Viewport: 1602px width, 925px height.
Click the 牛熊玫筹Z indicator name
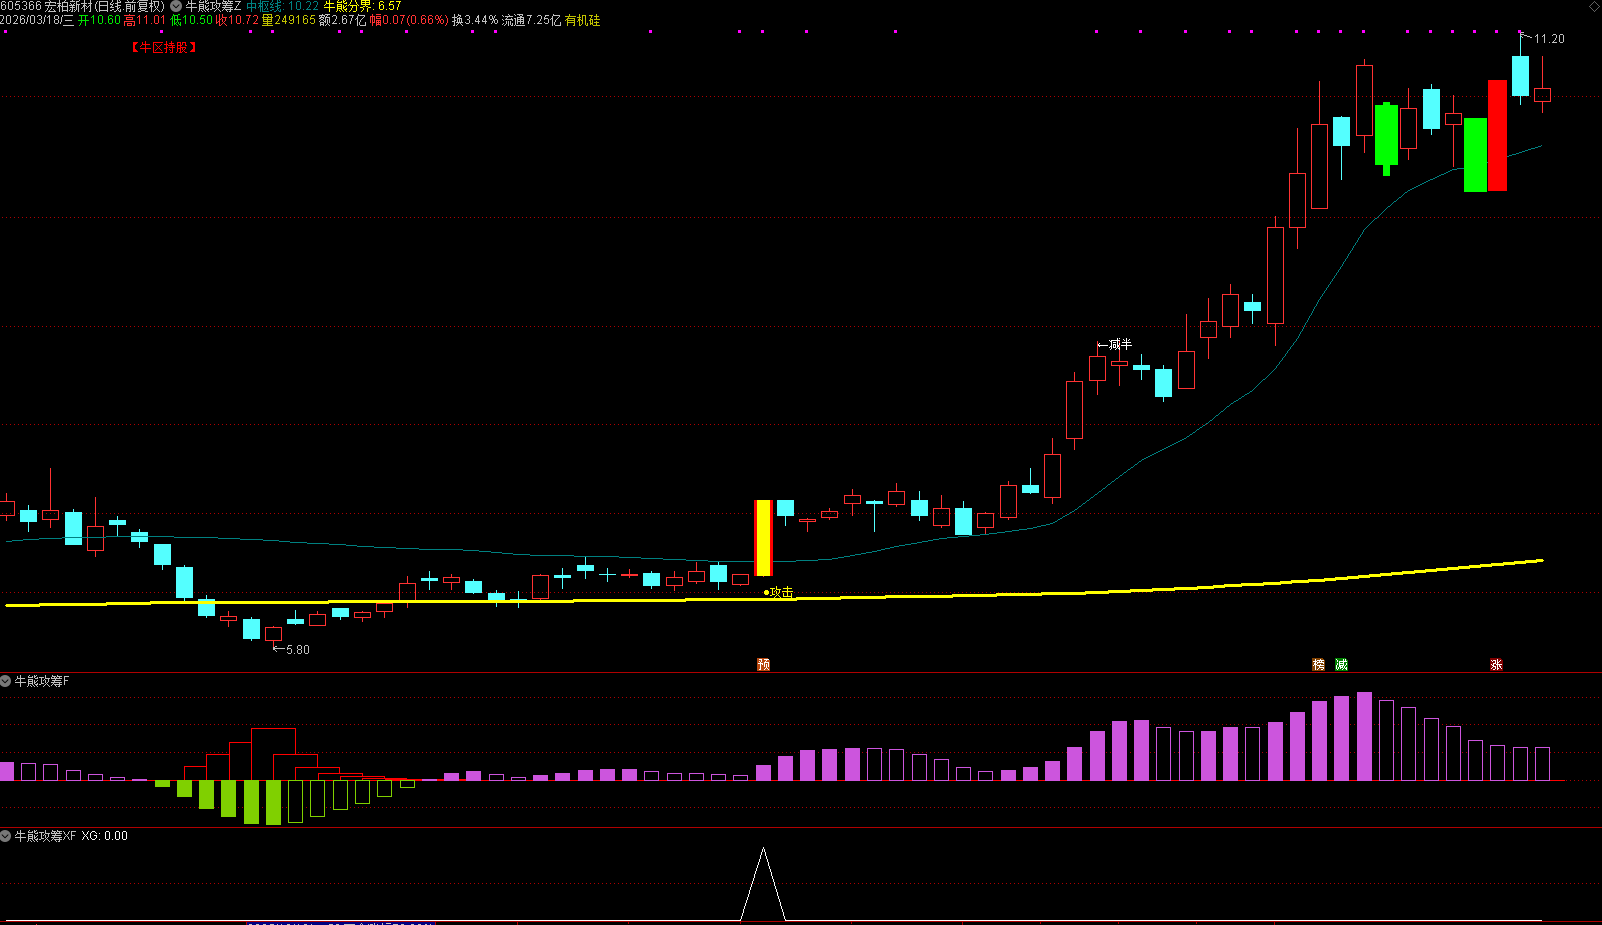(x=213, y=6)
